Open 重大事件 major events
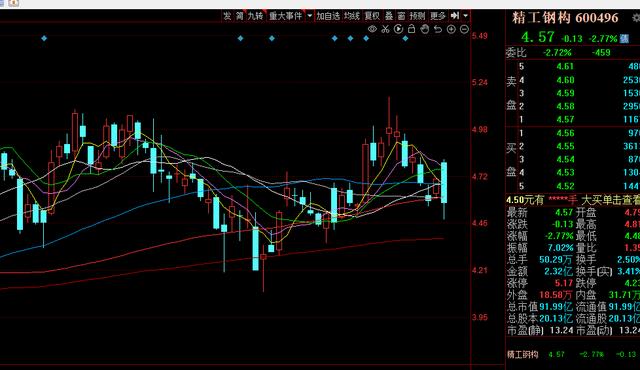Screen dimensions: 640x370 coord(285,16)
